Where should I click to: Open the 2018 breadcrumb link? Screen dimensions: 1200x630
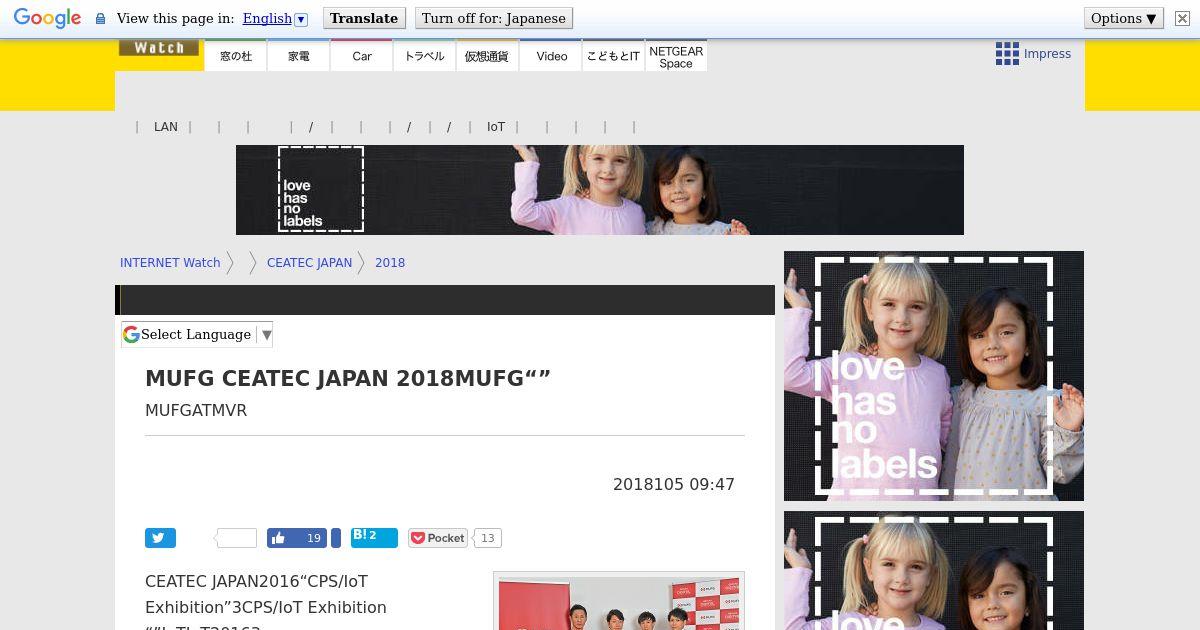point(390,263)
